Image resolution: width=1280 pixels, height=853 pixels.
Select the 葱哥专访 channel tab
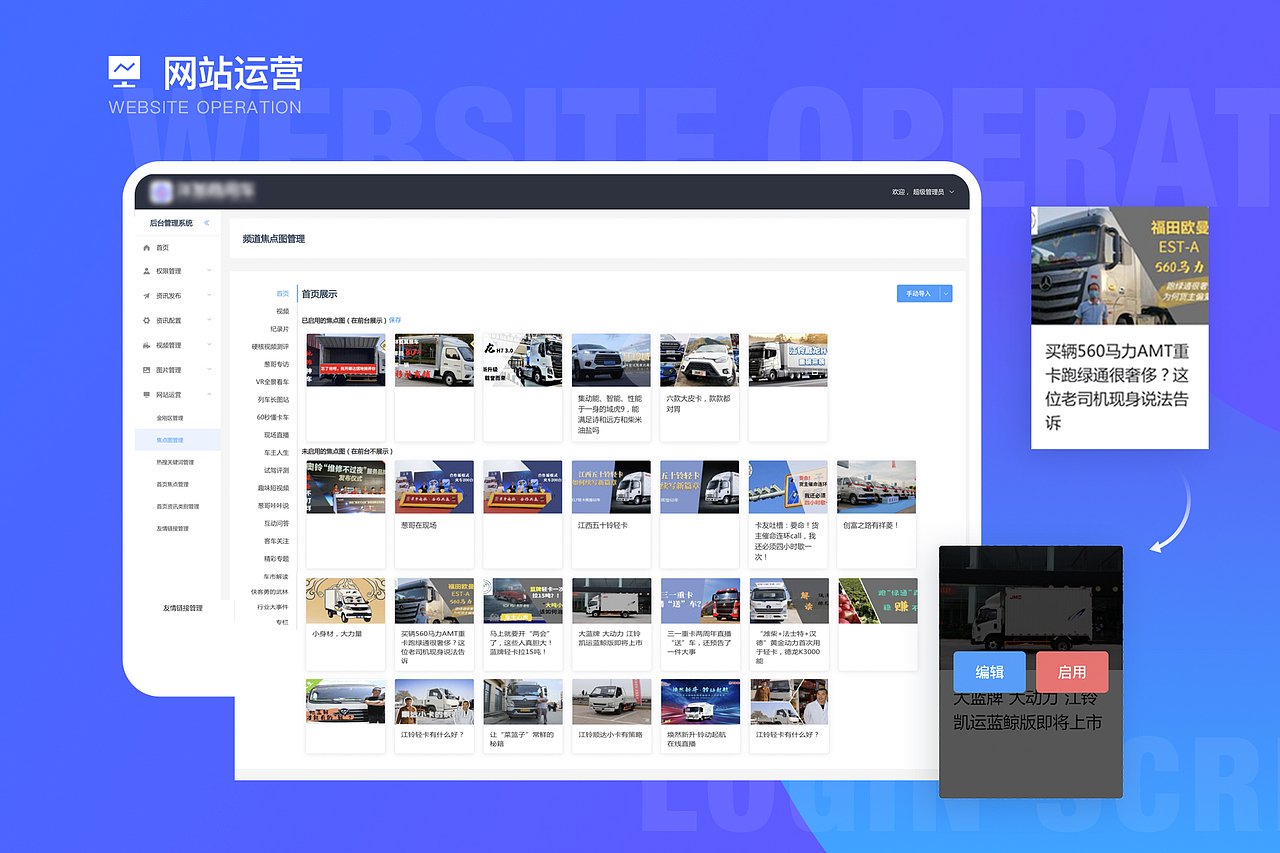coord(276,364)
